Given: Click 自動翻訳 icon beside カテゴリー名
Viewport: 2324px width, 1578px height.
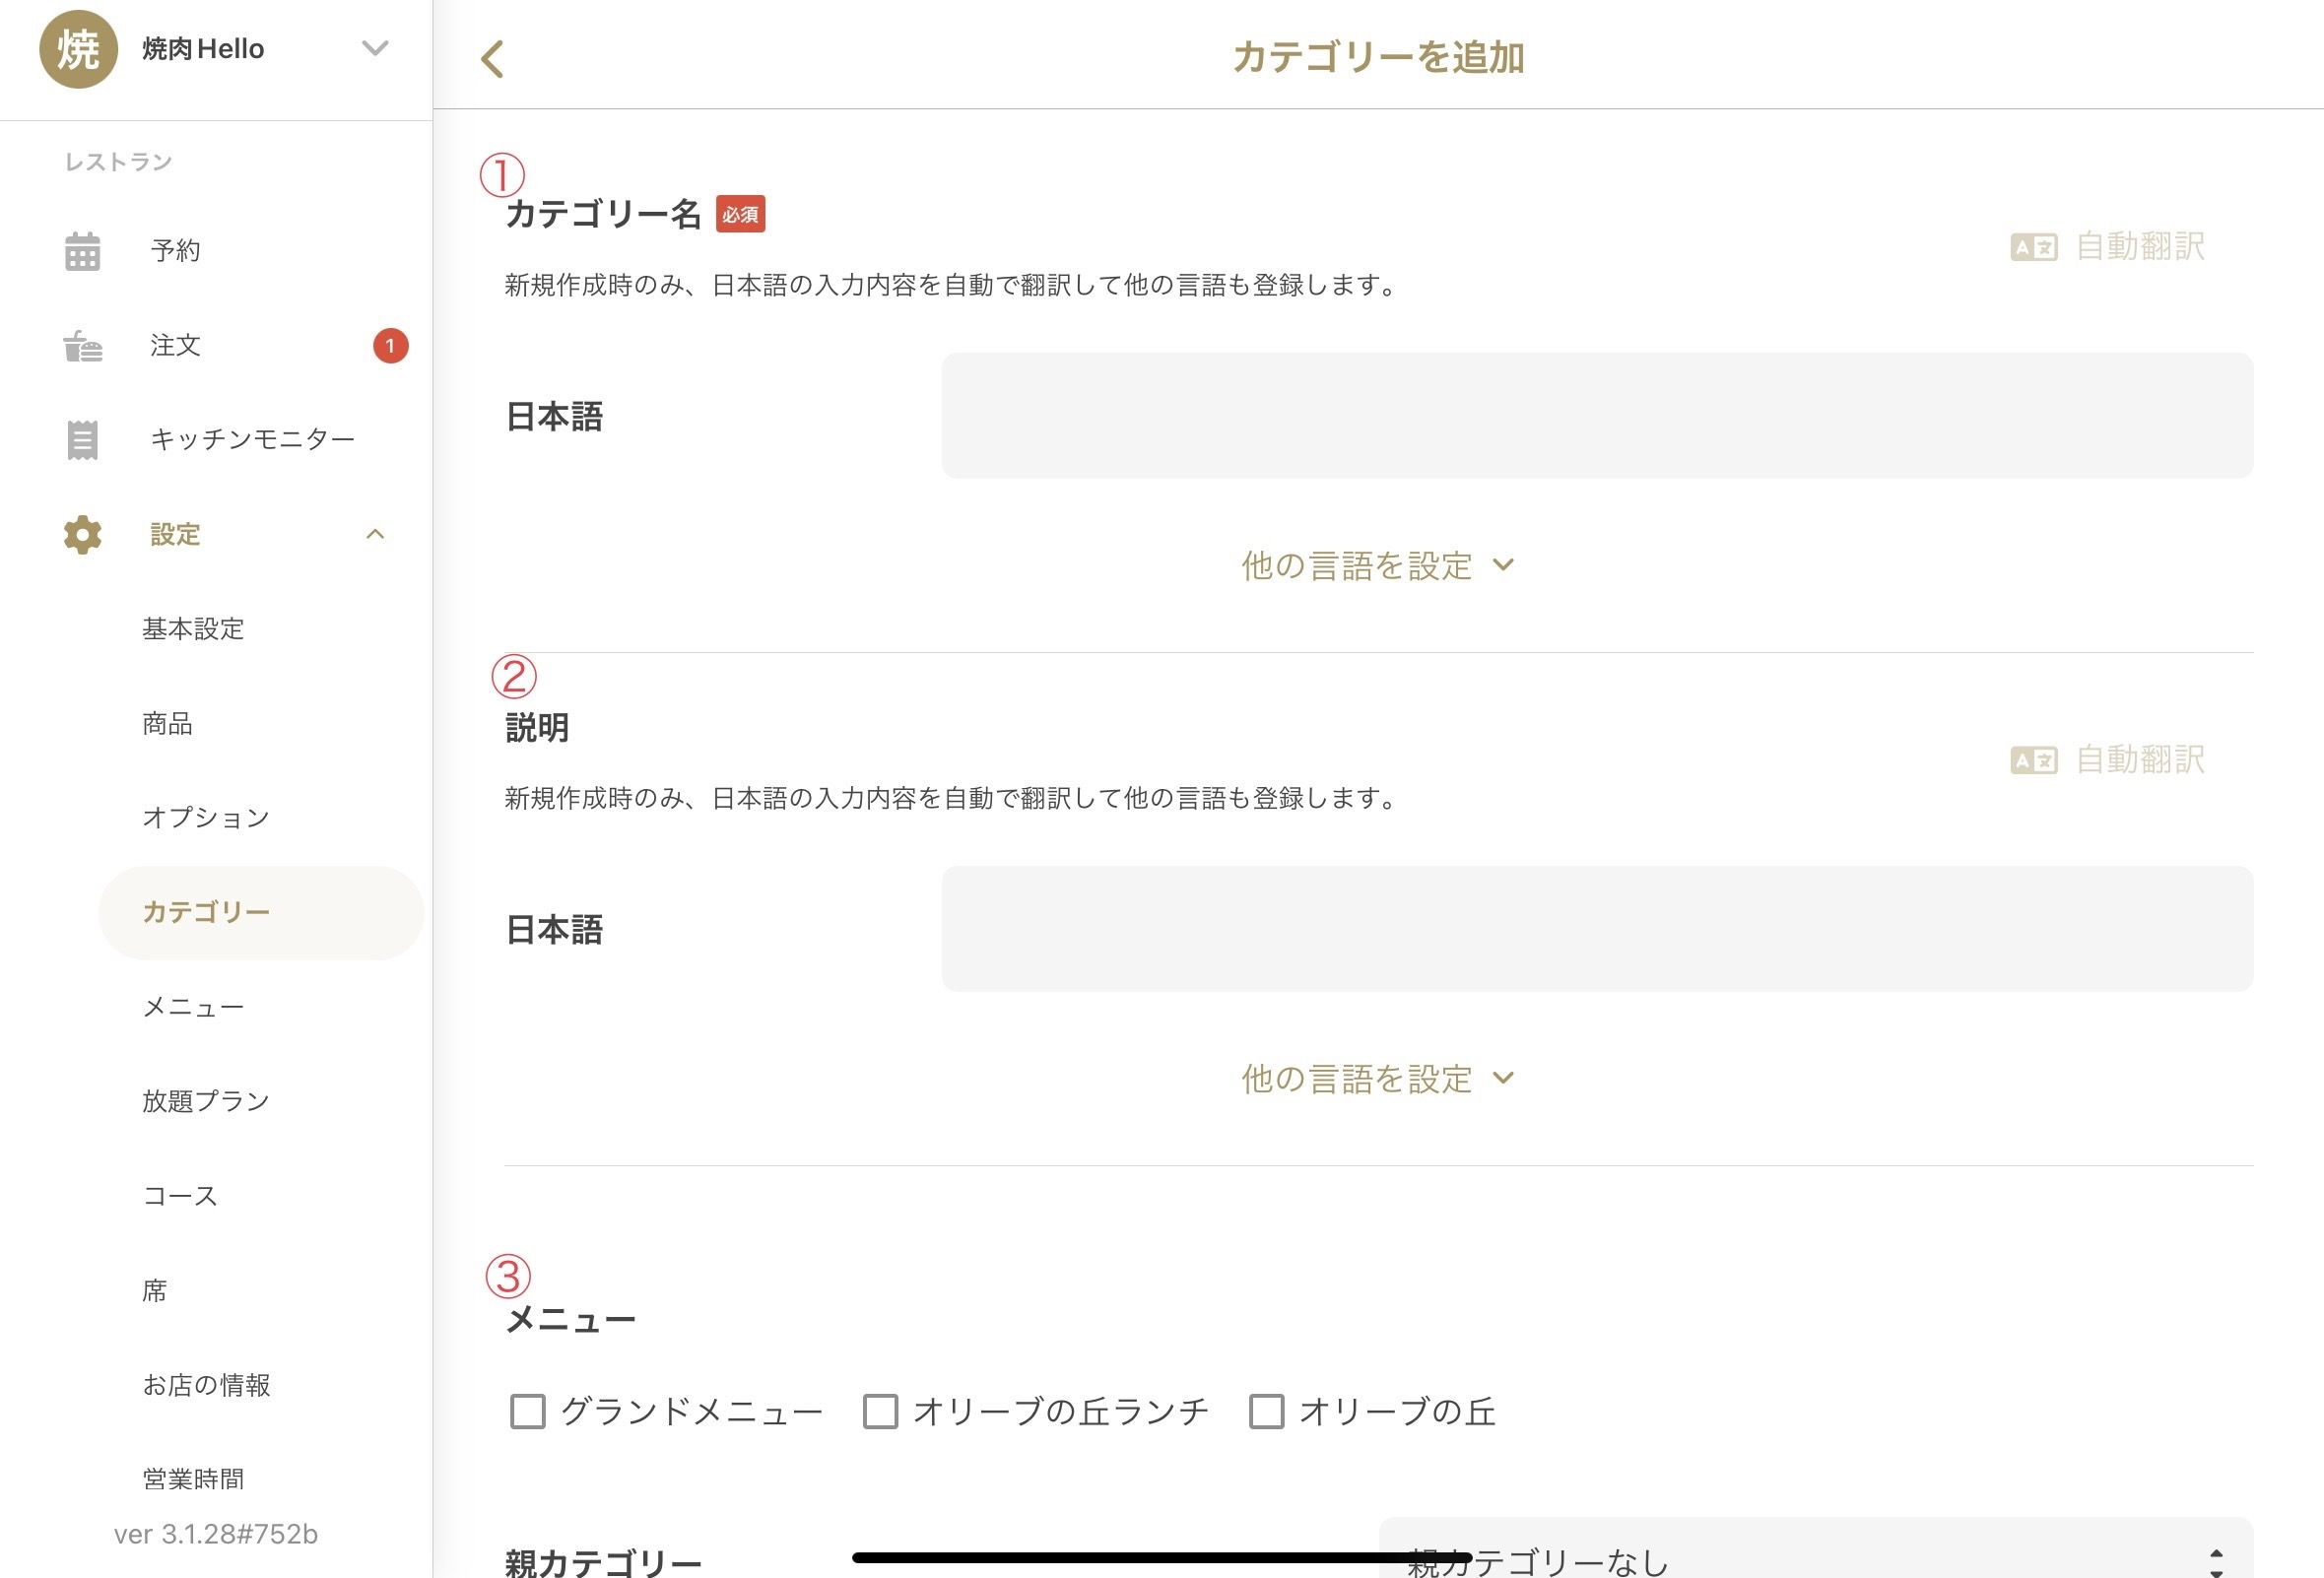Looking at the screenshot, I should [2033, 247].
